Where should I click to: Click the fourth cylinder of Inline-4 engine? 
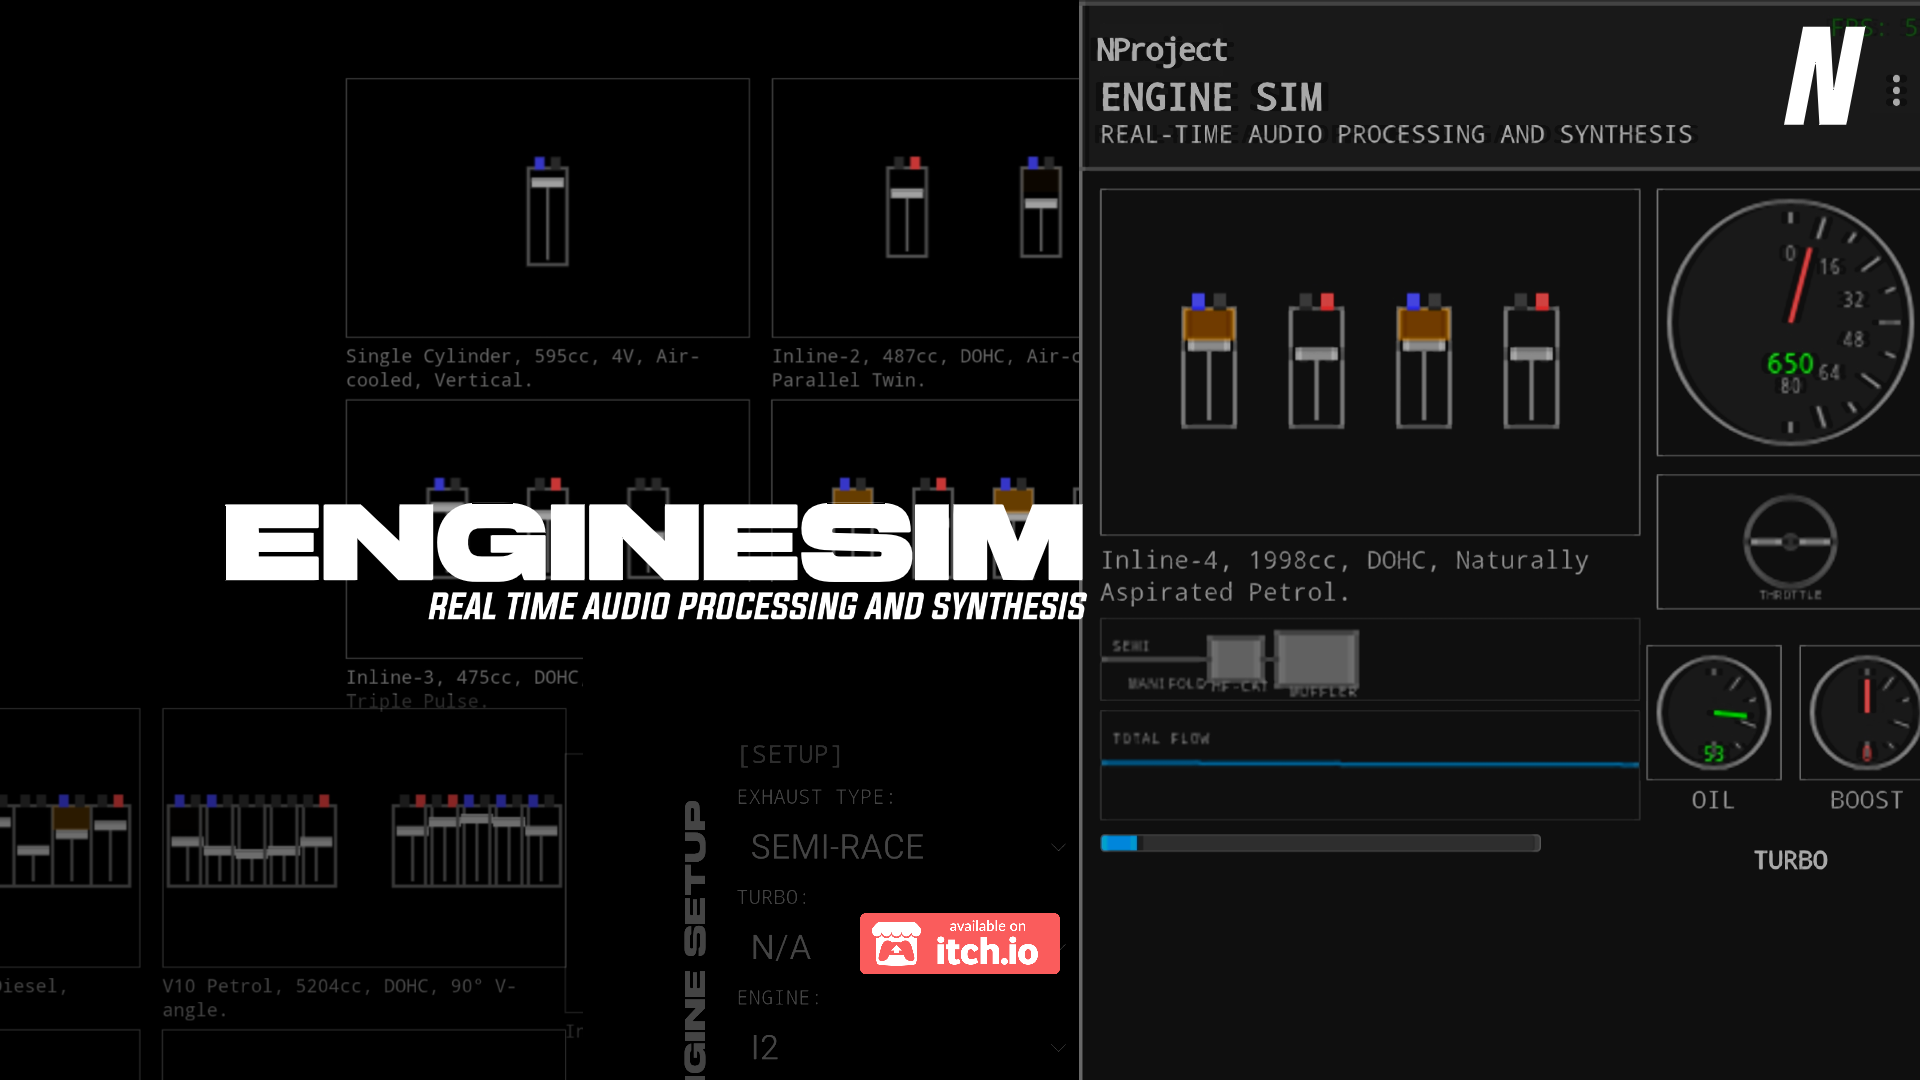pos(1531,361)
